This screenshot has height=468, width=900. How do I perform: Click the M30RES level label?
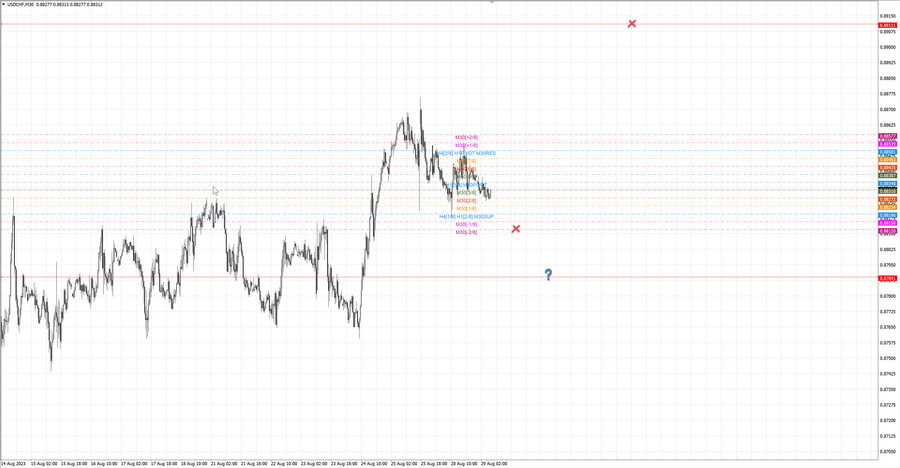486,153
